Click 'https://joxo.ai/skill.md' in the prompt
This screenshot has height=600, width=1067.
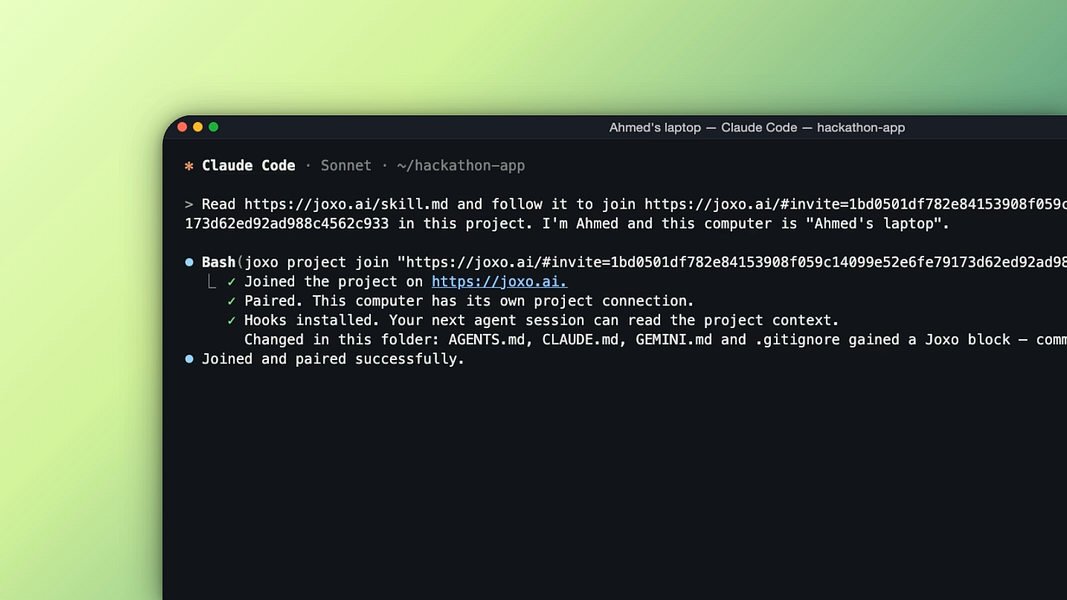click(346, 204)
